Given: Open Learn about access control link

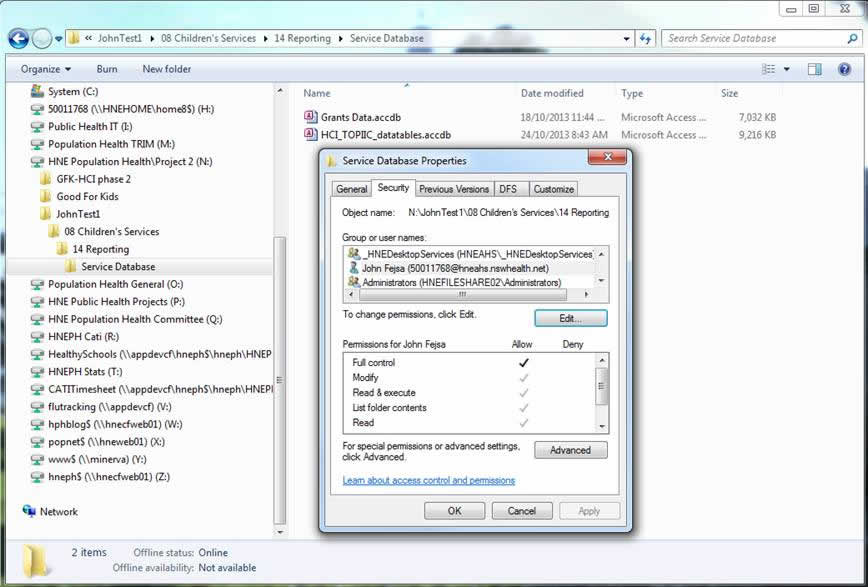Looking at the screenshot, I should click(428, 480).
